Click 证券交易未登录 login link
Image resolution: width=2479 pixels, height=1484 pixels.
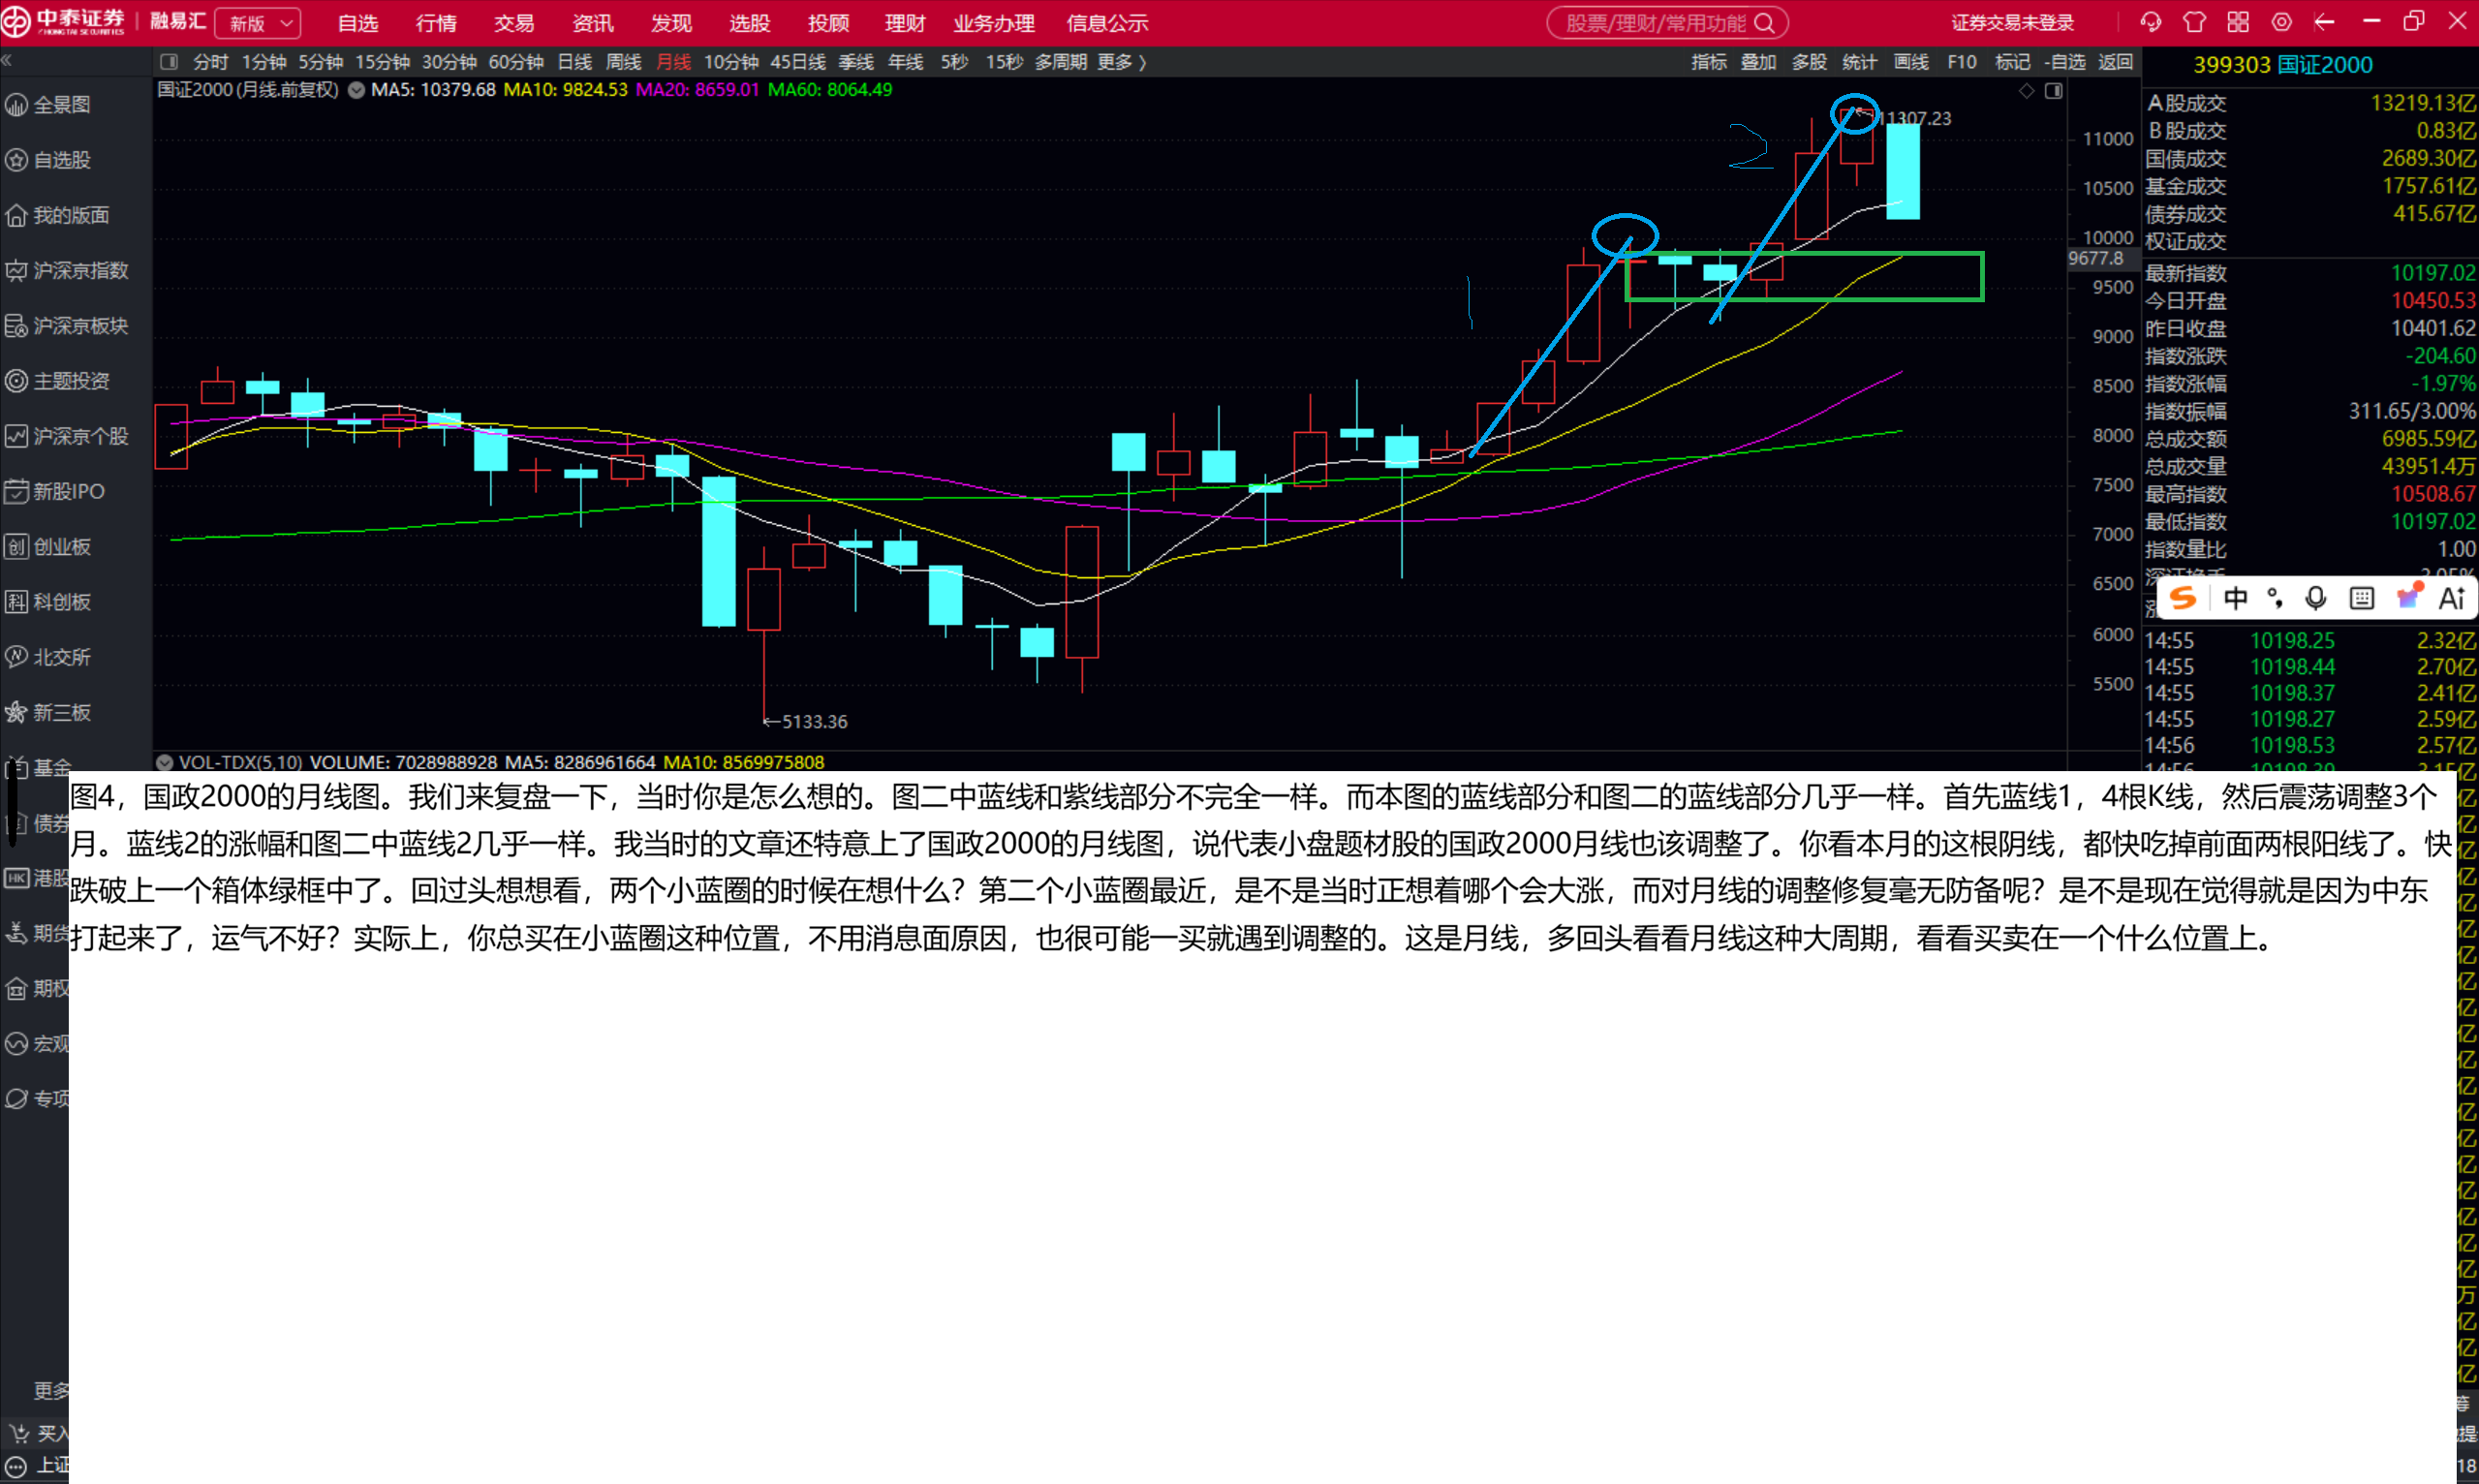(2012, 23)
